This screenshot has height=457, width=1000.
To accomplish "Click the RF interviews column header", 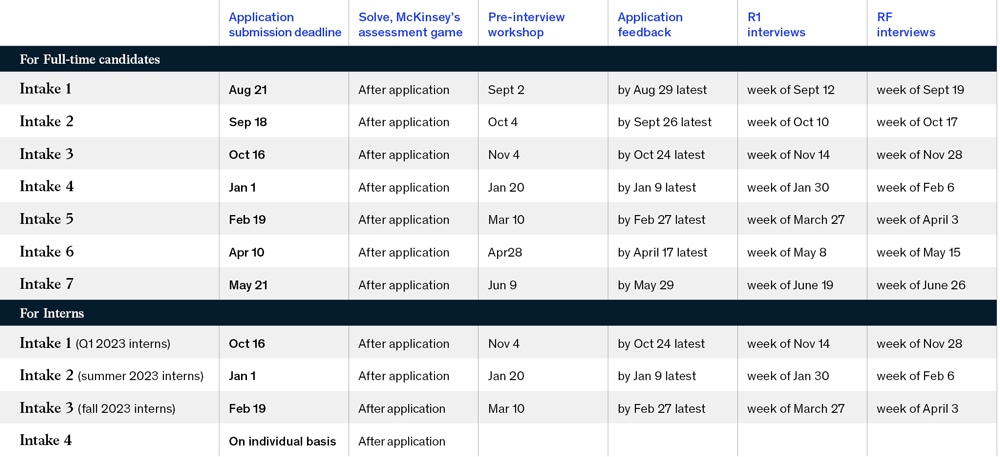I will pos(906,25).
